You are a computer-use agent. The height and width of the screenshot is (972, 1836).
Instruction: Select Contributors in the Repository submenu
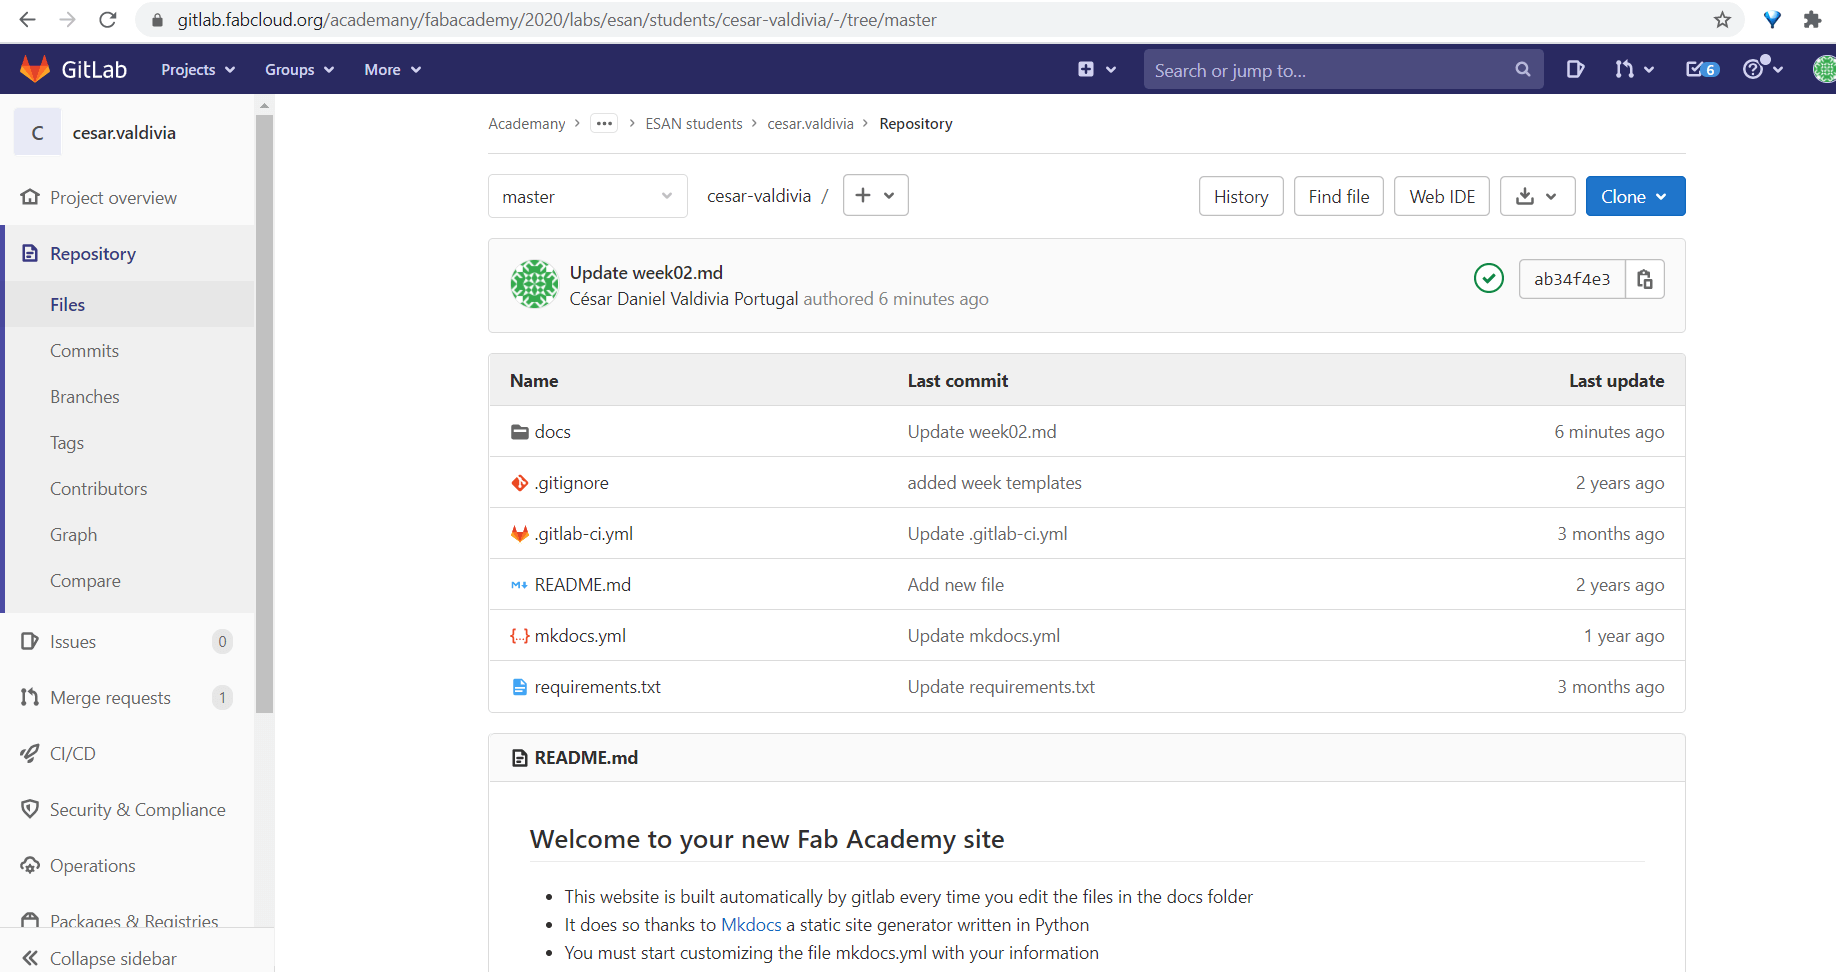[99, 489]
